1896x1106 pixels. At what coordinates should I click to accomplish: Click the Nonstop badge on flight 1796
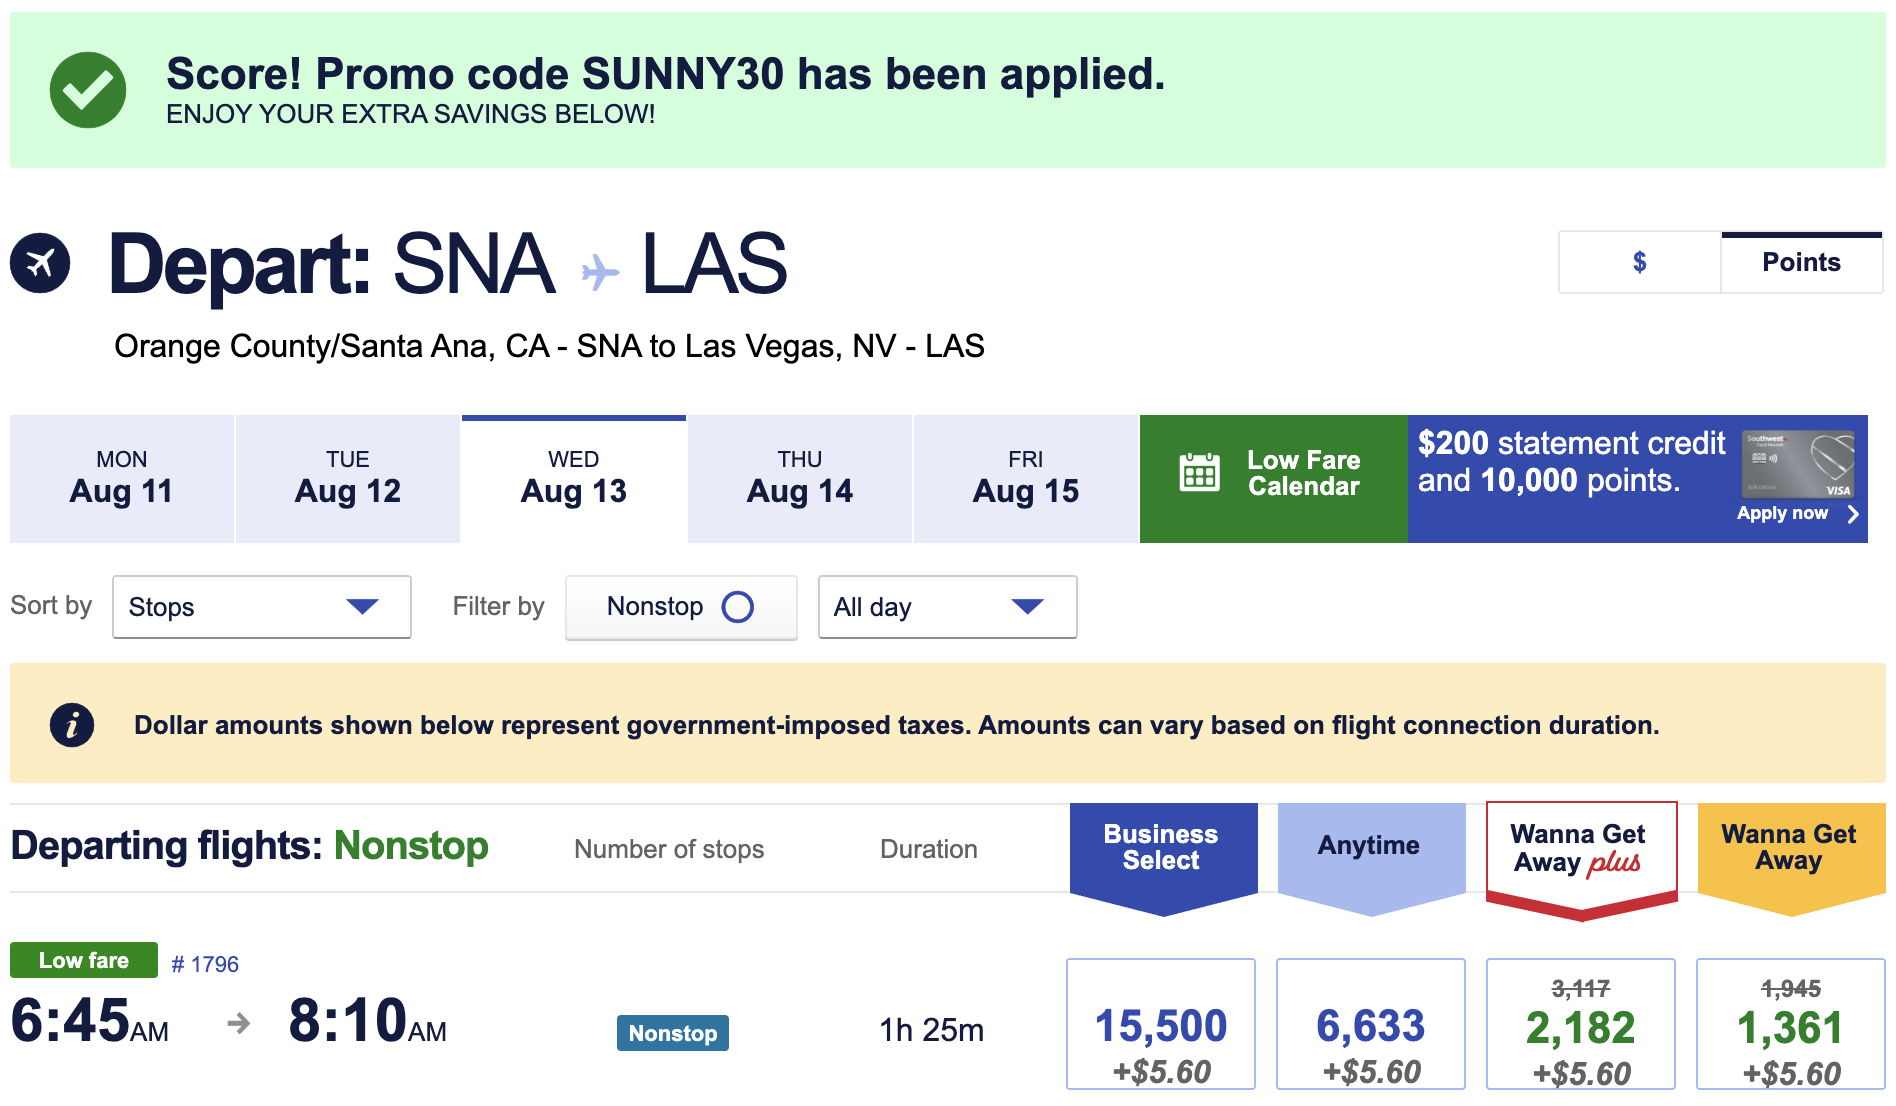click(673, 1033)
